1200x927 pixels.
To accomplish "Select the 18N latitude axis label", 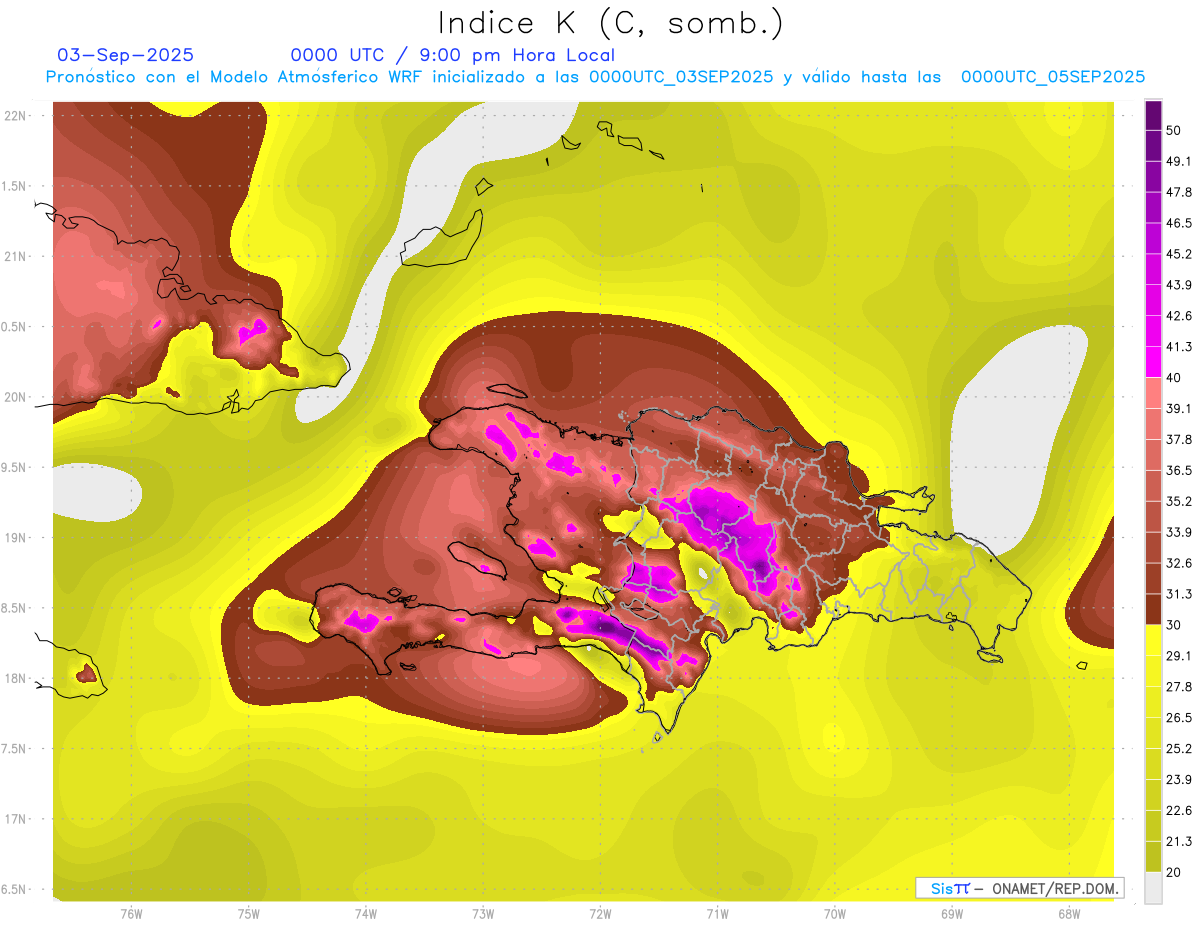I will click(x=17, y=678).
